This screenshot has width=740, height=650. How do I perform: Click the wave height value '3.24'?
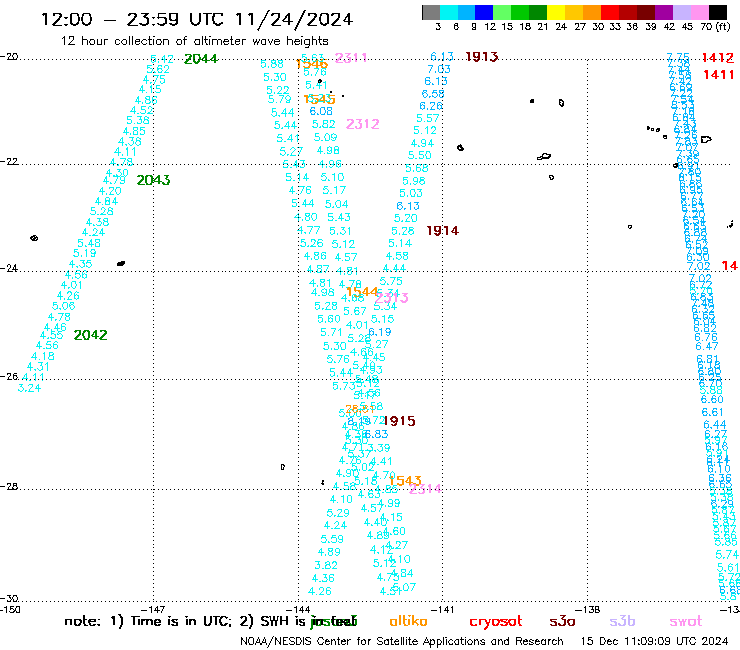[x=29, y=388]
